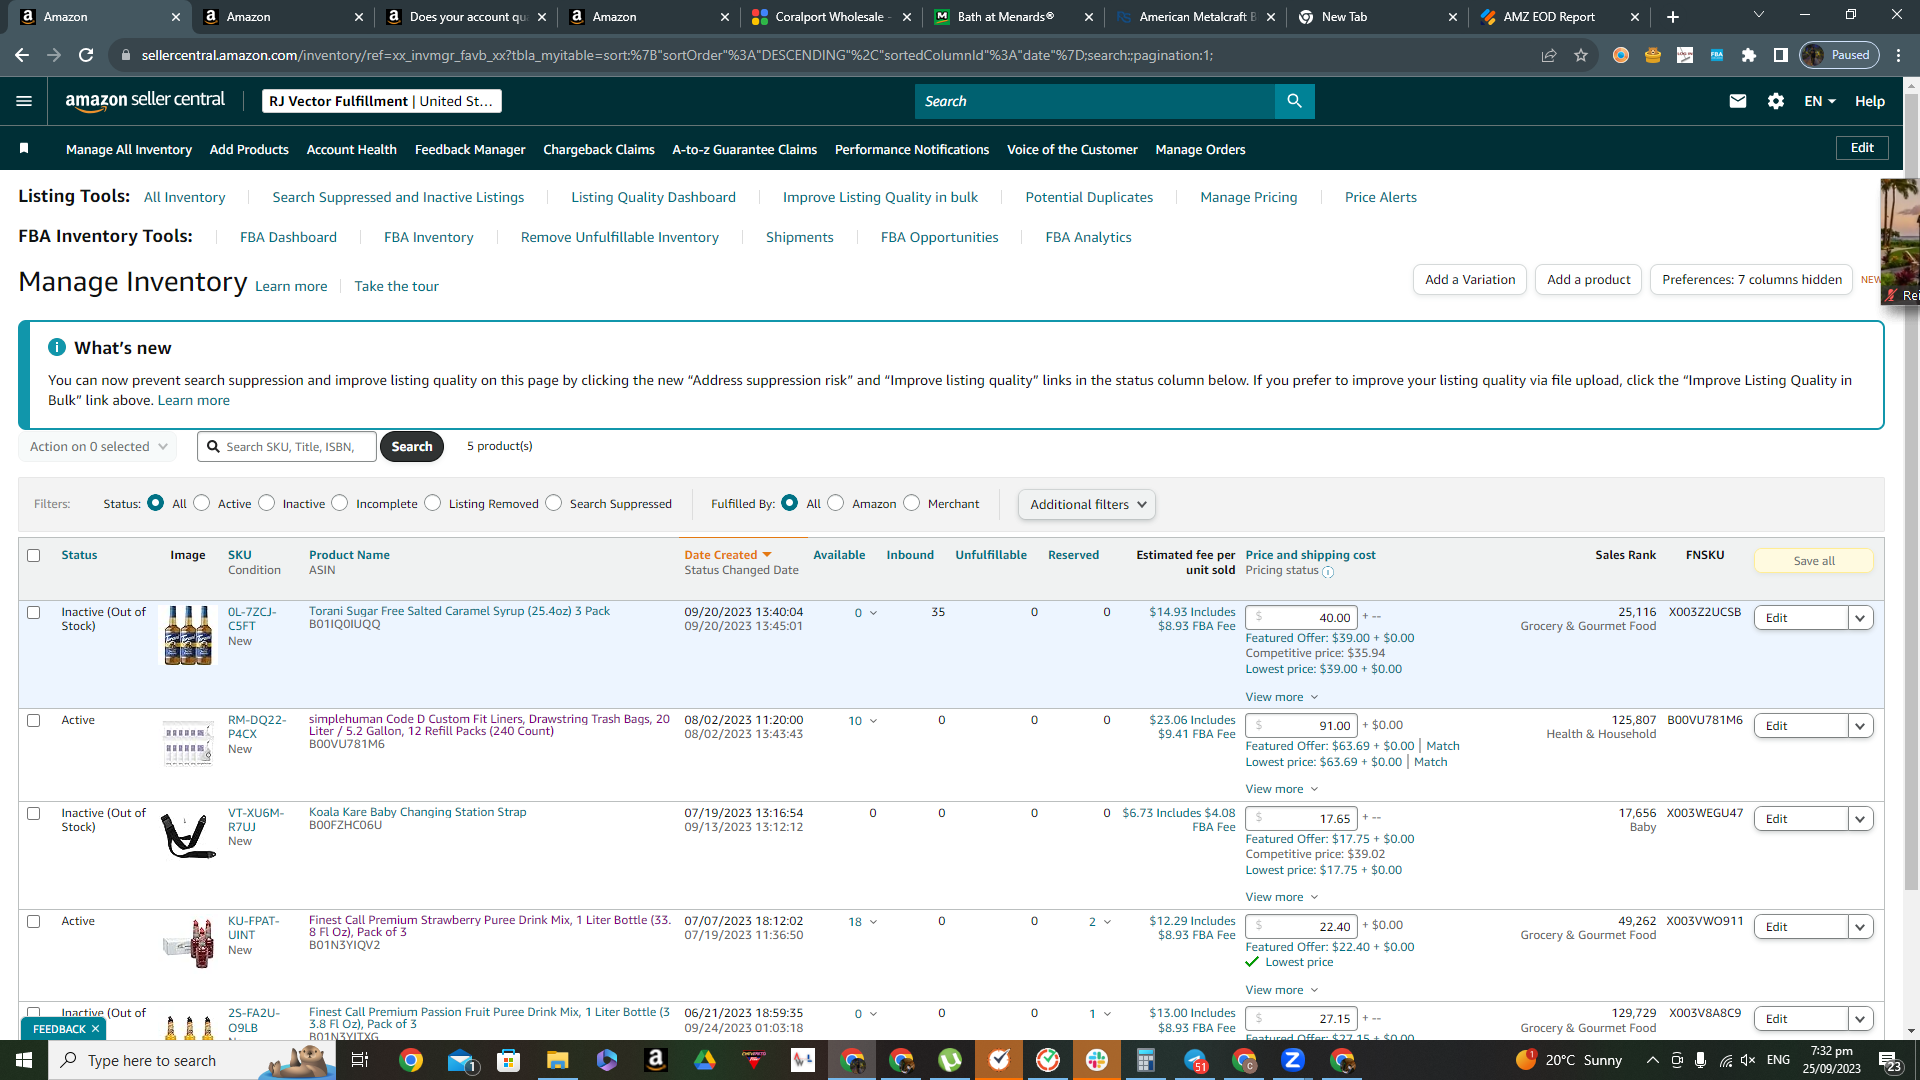Open the Calculator app in taskbar

tap(1146, 1060)
